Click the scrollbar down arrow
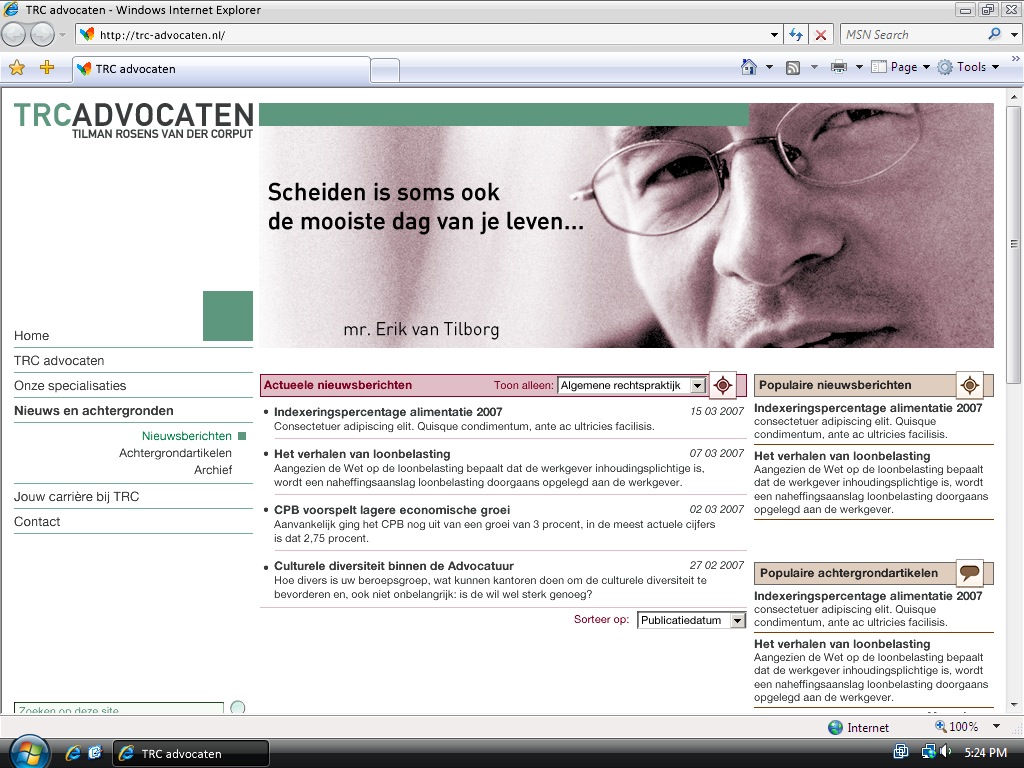The height and width of the screenshot is (768, 1024). pyautogui.click(x=1014, y=705)
